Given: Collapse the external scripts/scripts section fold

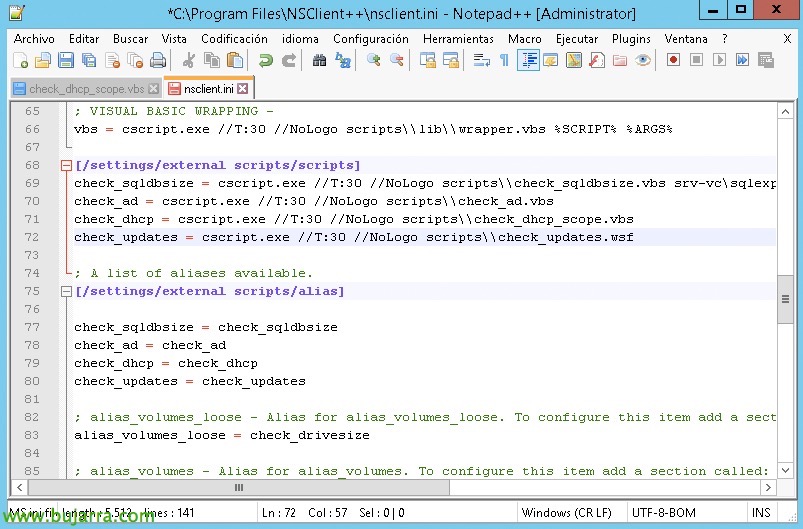Looking at the screenshot, I should point(66,165).
